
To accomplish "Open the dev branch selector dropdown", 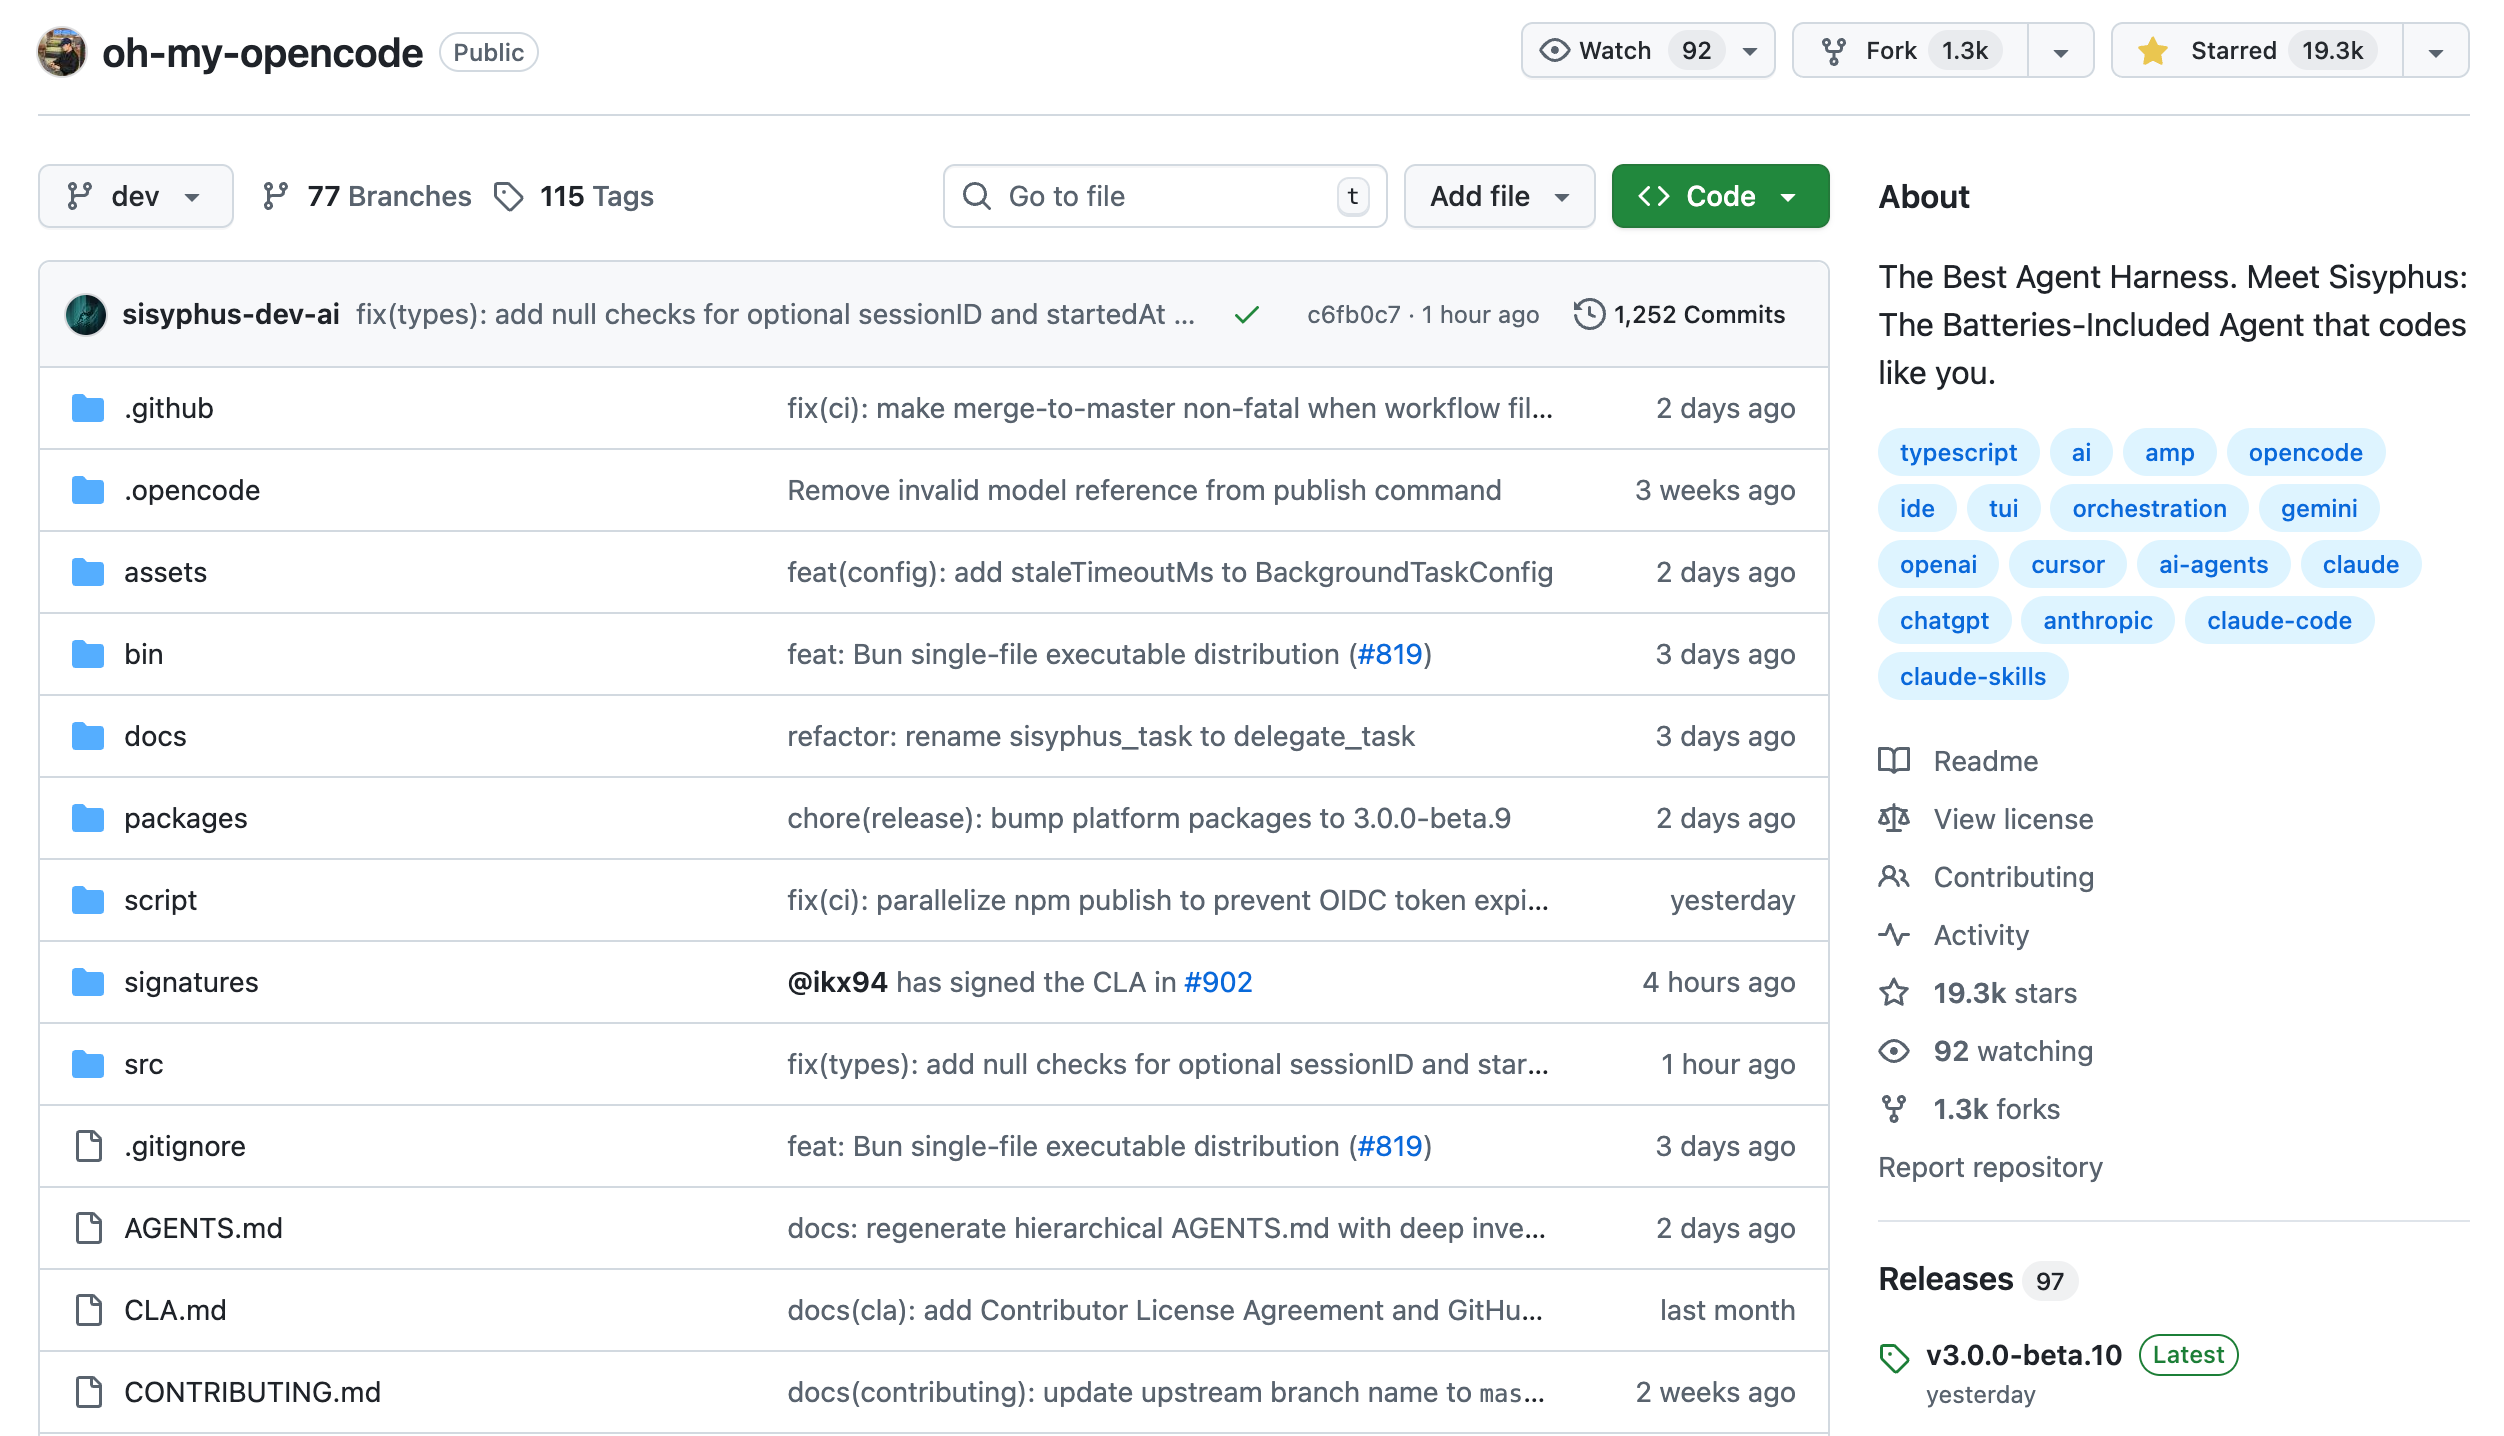I will (x=136, y=196).
